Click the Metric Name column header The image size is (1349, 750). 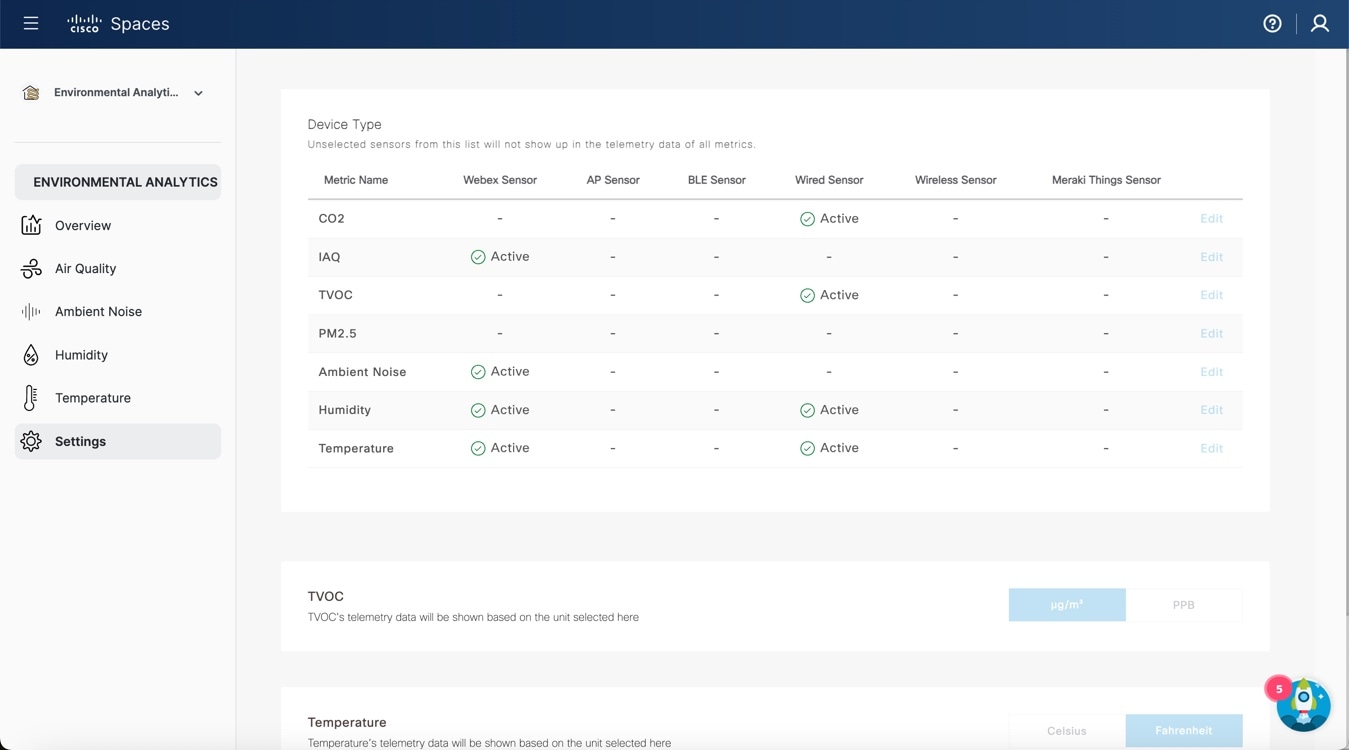click(356, 180)
